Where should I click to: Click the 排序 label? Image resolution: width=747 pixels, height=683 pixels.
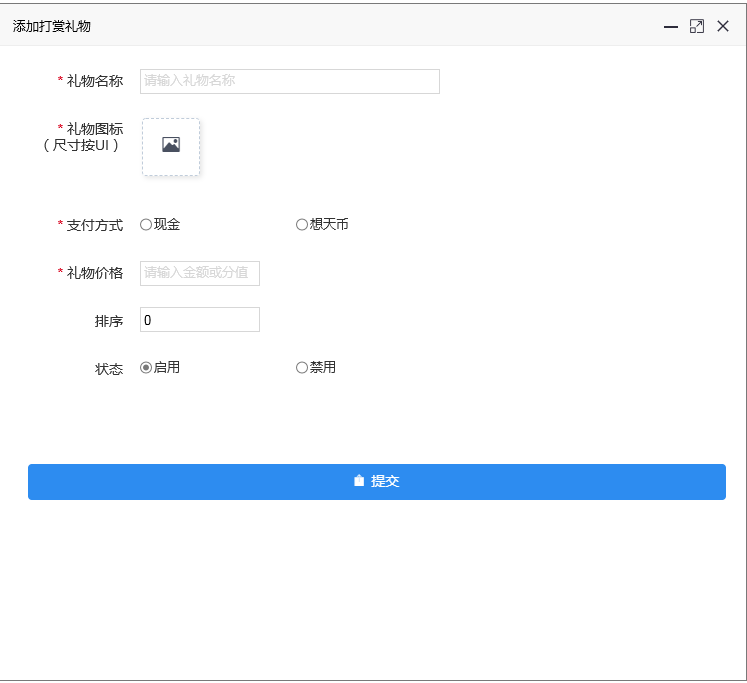pos(109,321)
